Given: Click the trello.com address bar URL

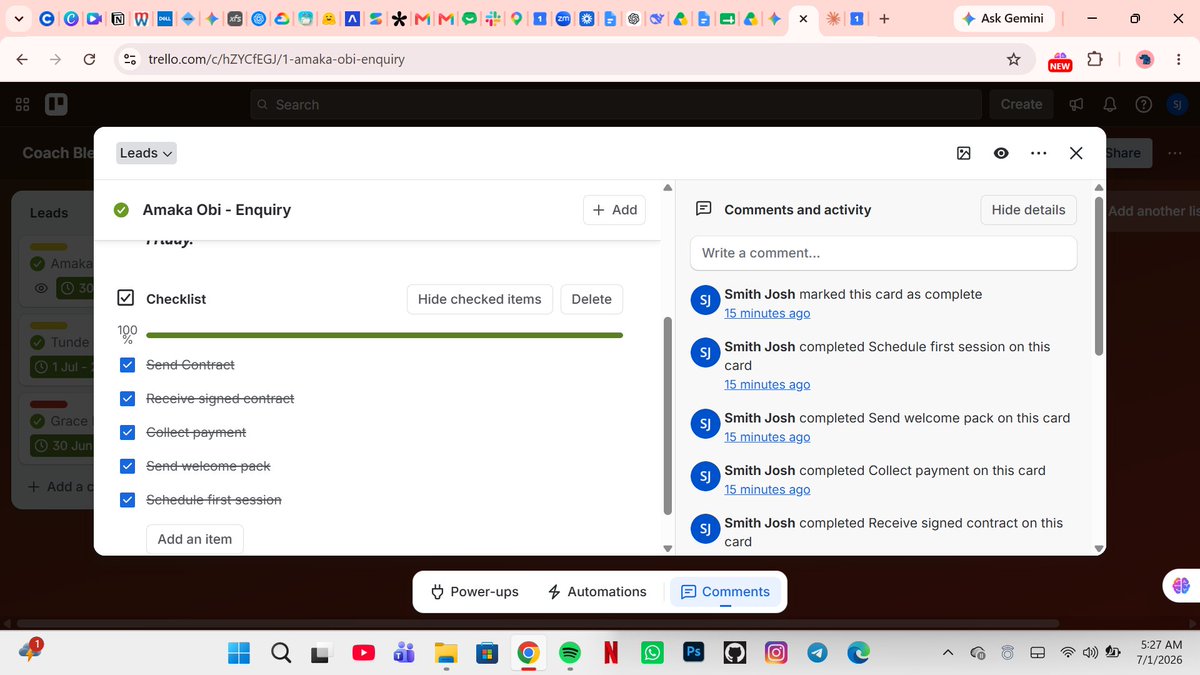Looking at the screenshot, I should pos(276,59).
